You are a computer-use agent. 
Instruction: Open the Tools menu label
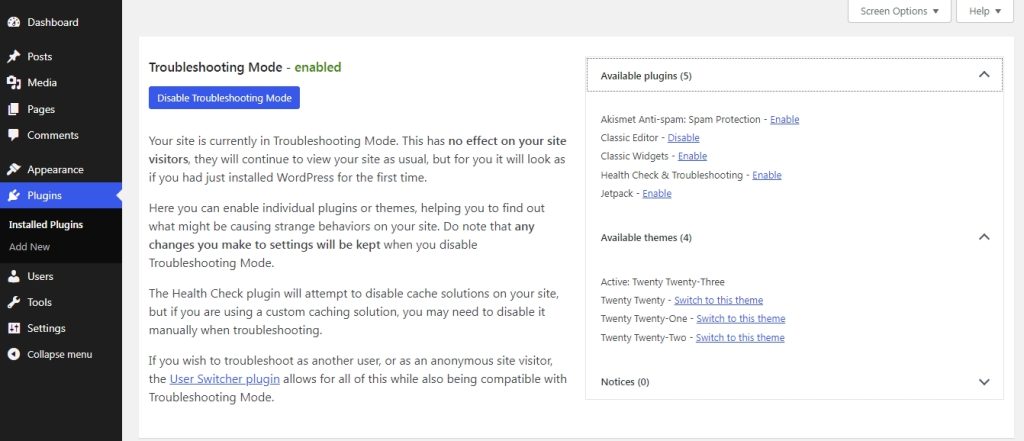(x=39, y=302)
